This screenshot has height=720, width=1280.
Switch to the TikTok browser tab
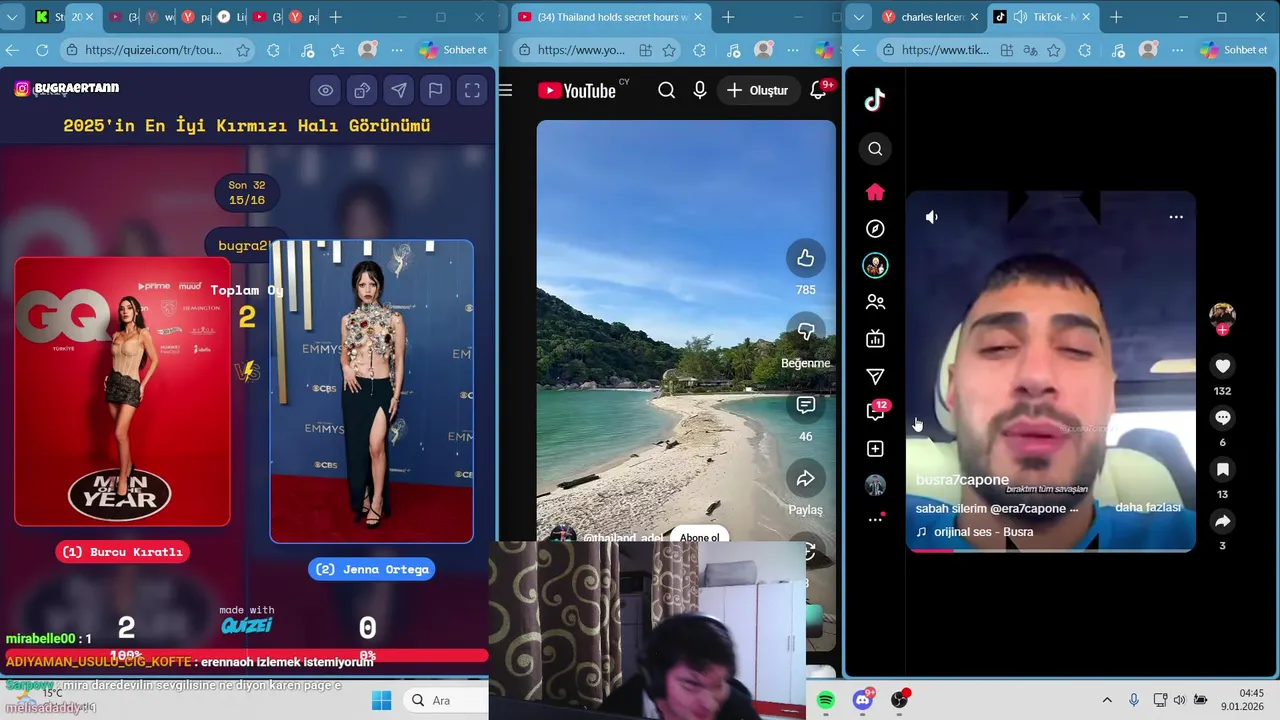pyautogui.click(x=1045, y=17)
